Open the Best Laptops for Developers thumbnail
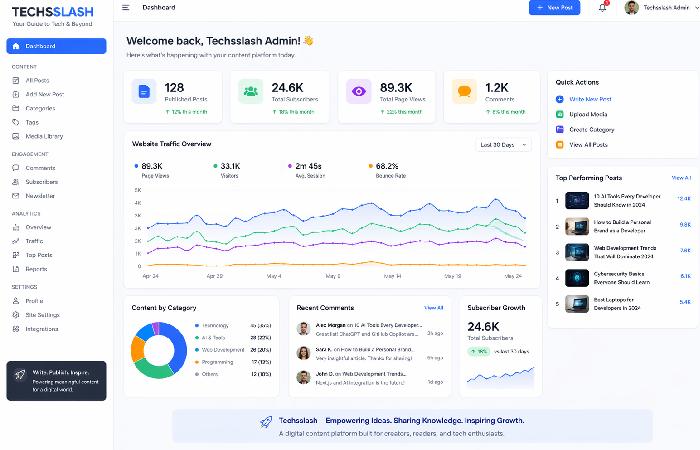The height and width of the screenshot is (450, 700). (x=577, y=304)
